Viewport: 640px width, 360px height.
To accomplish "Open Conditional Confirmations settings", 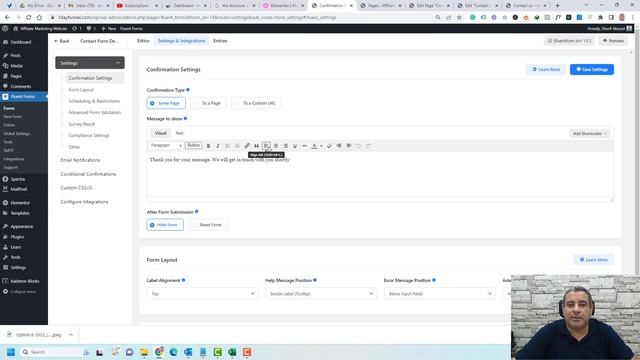I will pyautogui.click(x=88, y=174).
